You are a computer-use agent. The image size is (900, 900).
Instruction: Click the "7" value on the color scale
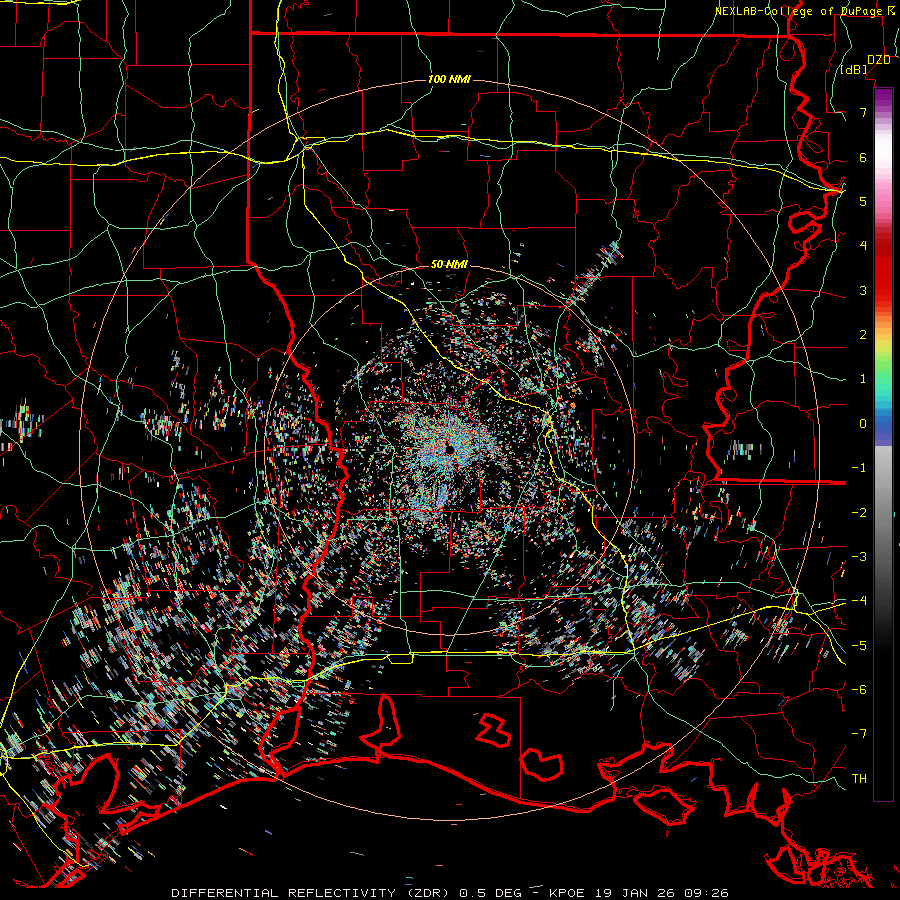(863, 112)
